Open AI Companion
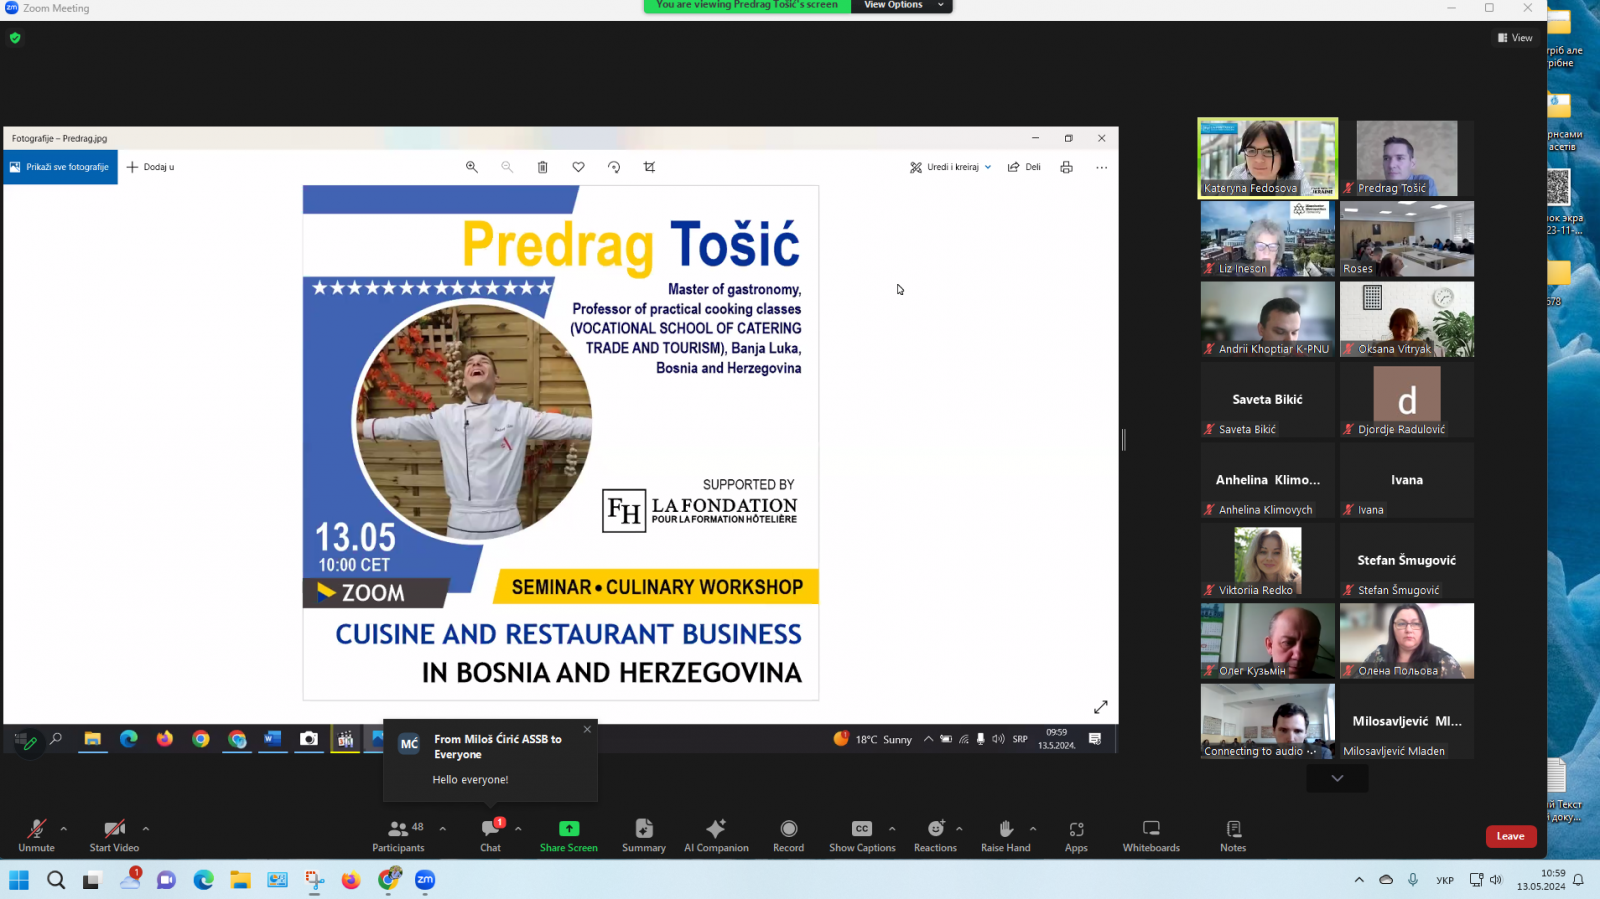The image size is (1600, 899). [x=716, y=835]
